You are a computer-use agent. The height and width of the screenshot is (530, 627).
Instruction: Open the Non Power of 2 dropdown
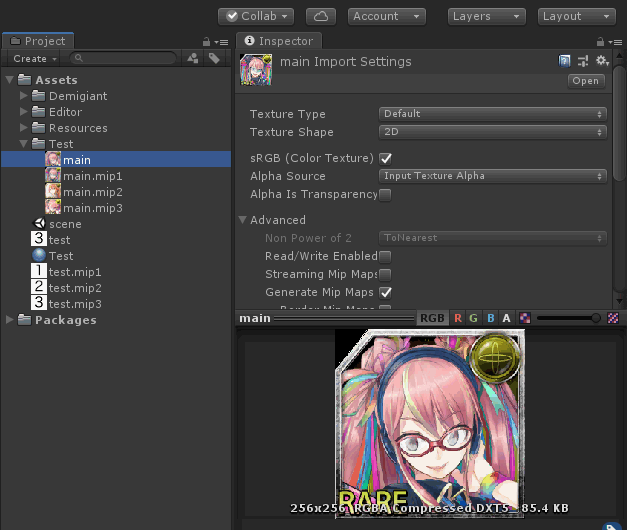[x=493, y=238]
